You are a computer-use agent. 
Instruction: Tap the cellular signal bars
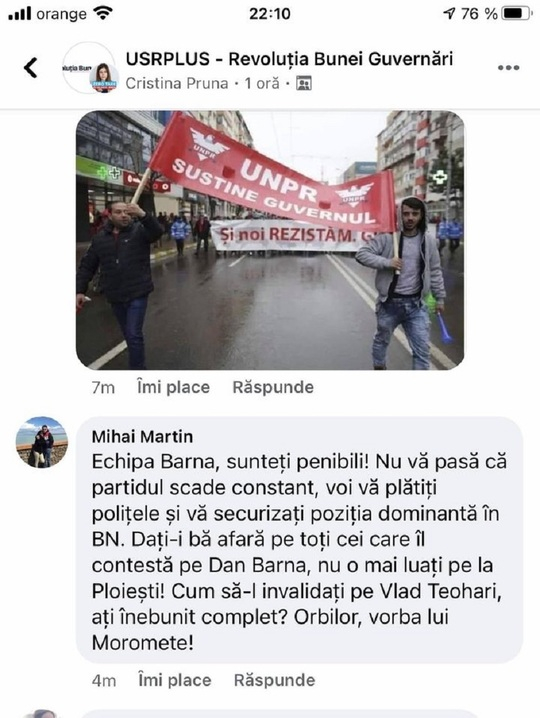coord(20,14)
